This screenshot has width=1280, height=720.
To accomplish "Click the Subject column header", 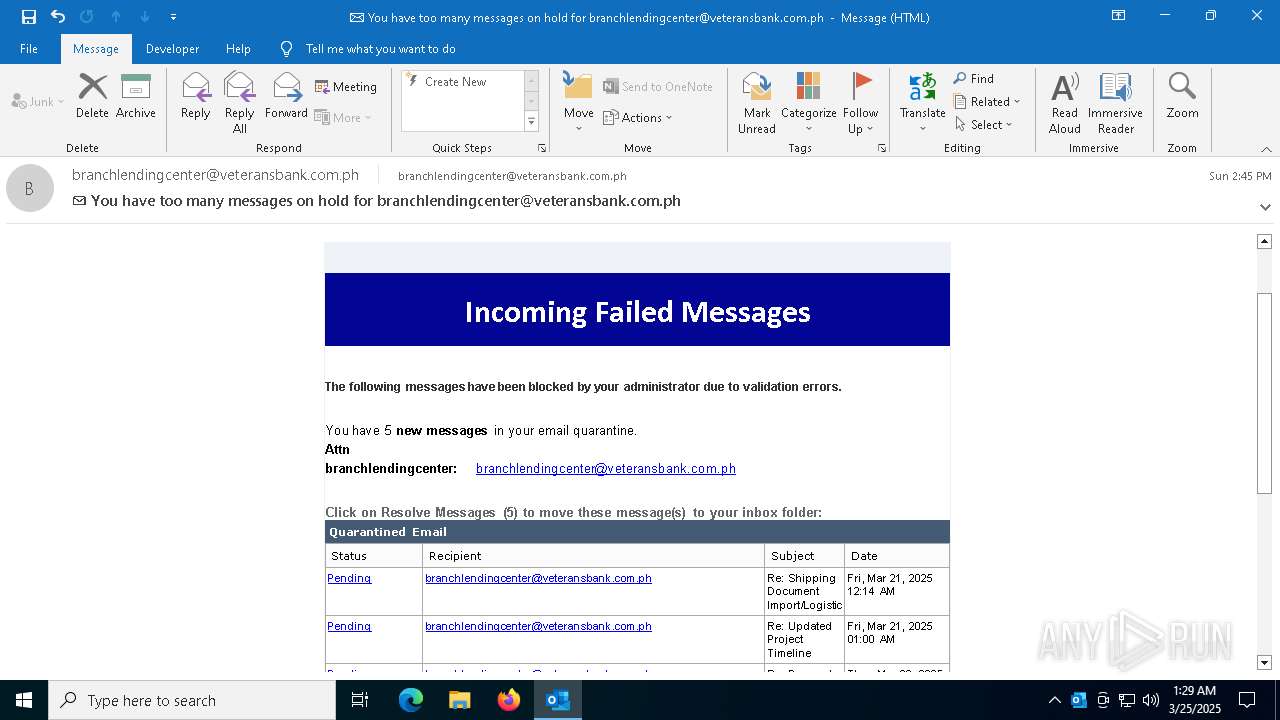I will pos(804,556).
